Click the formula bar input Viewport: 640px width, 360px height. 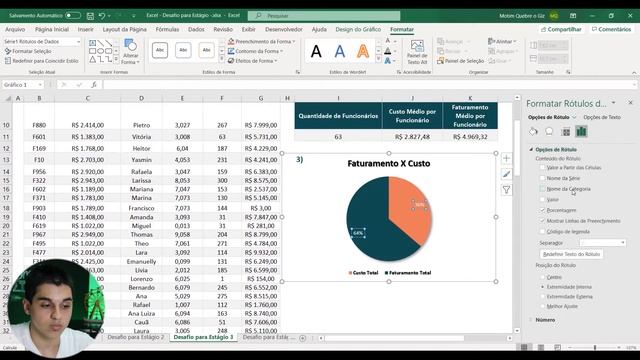tap(369, 84)
